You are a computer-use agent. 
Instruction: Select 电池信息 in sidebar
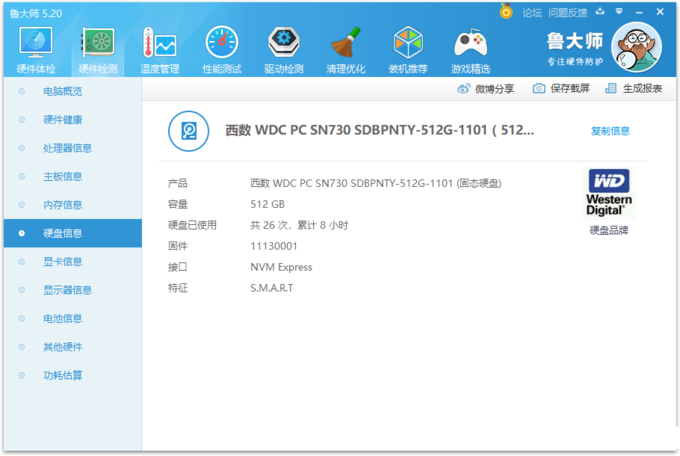73,318
